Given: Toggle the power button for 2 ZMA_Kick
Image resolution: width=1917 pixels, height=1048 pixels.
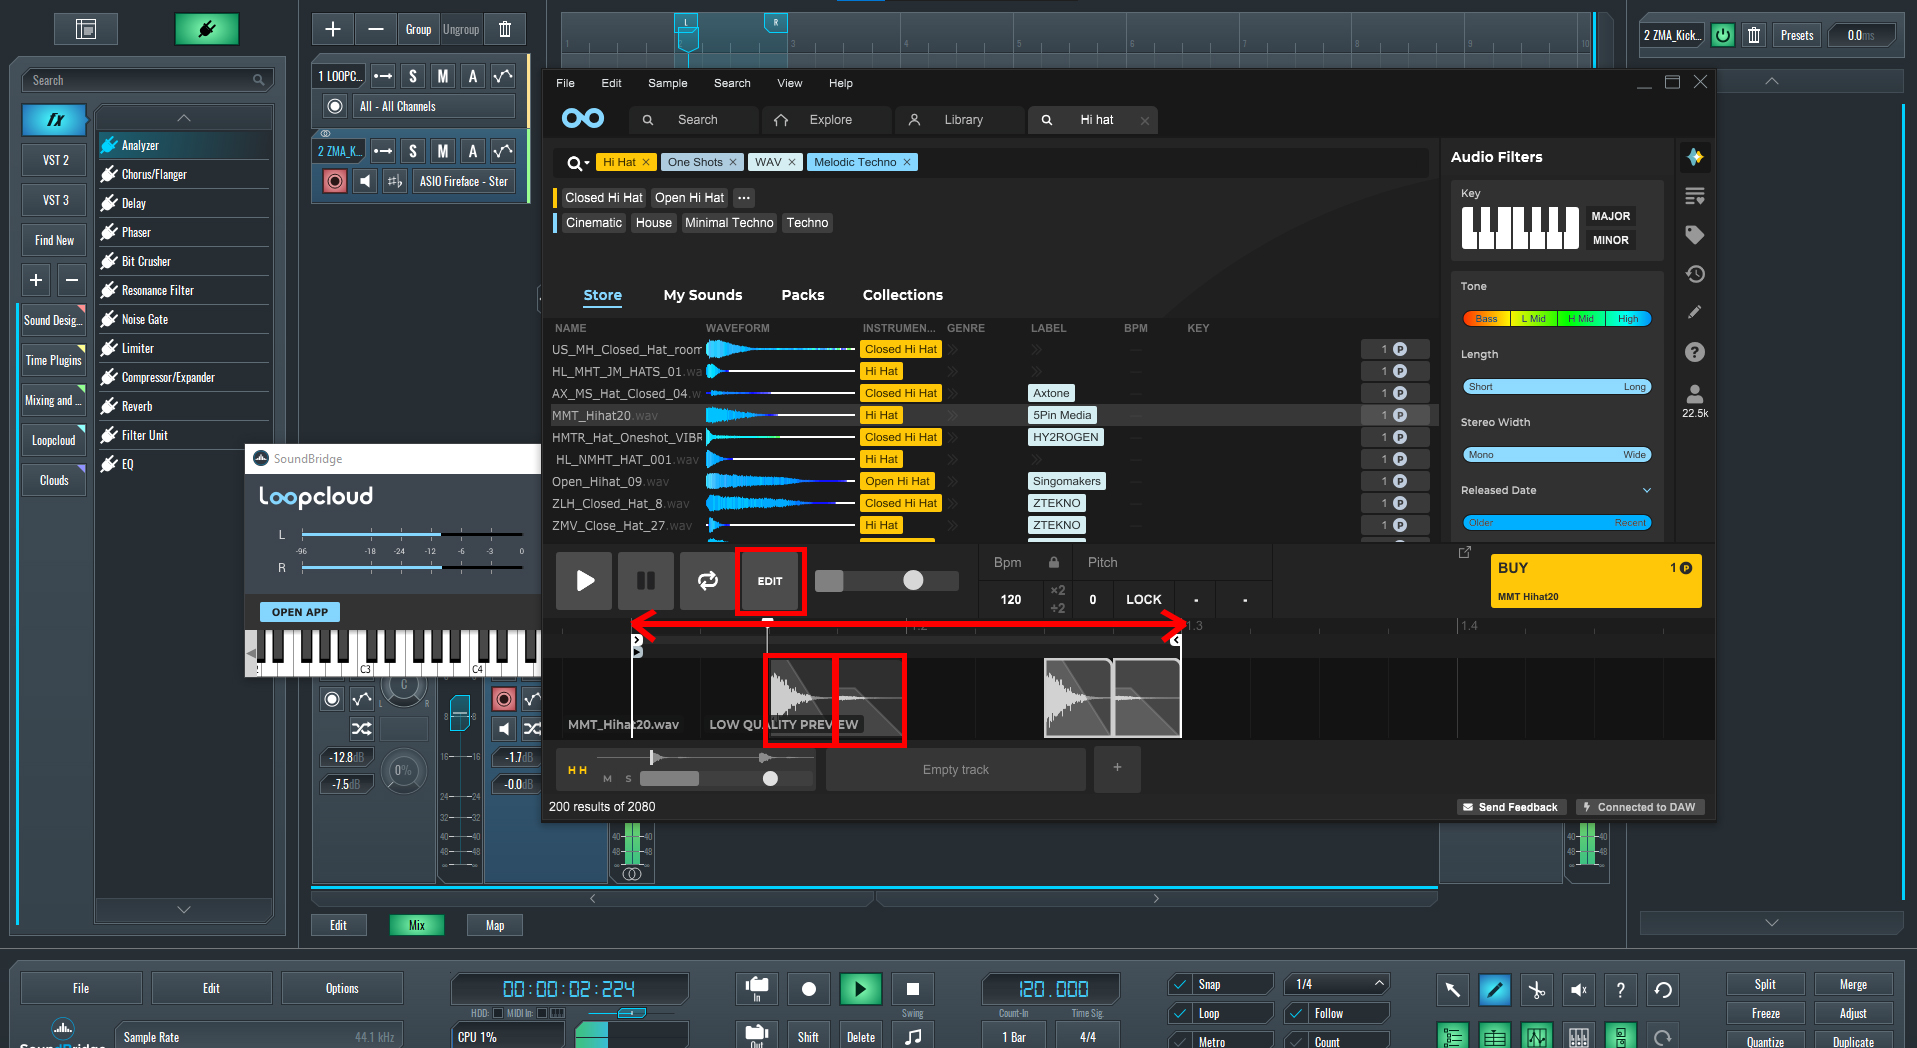Looking at the screenshot, I should pos(1723,35).
